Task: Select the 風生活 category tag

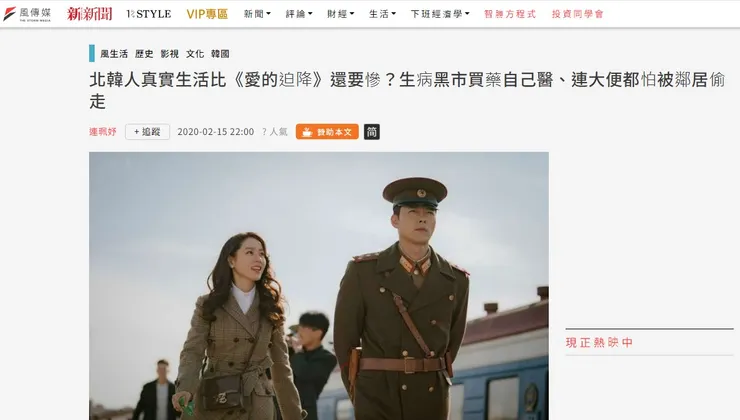Action: click(x=114, y=54)
